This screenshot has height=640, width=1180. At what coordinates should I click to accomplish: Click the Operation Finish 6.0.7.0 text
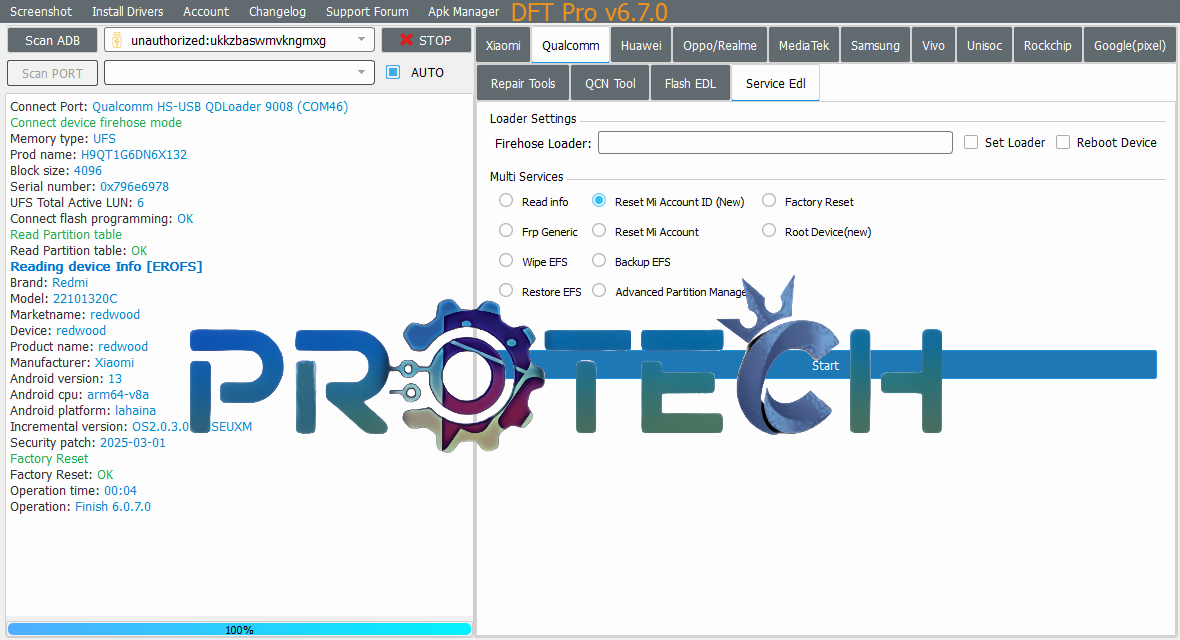click(81, 507)
